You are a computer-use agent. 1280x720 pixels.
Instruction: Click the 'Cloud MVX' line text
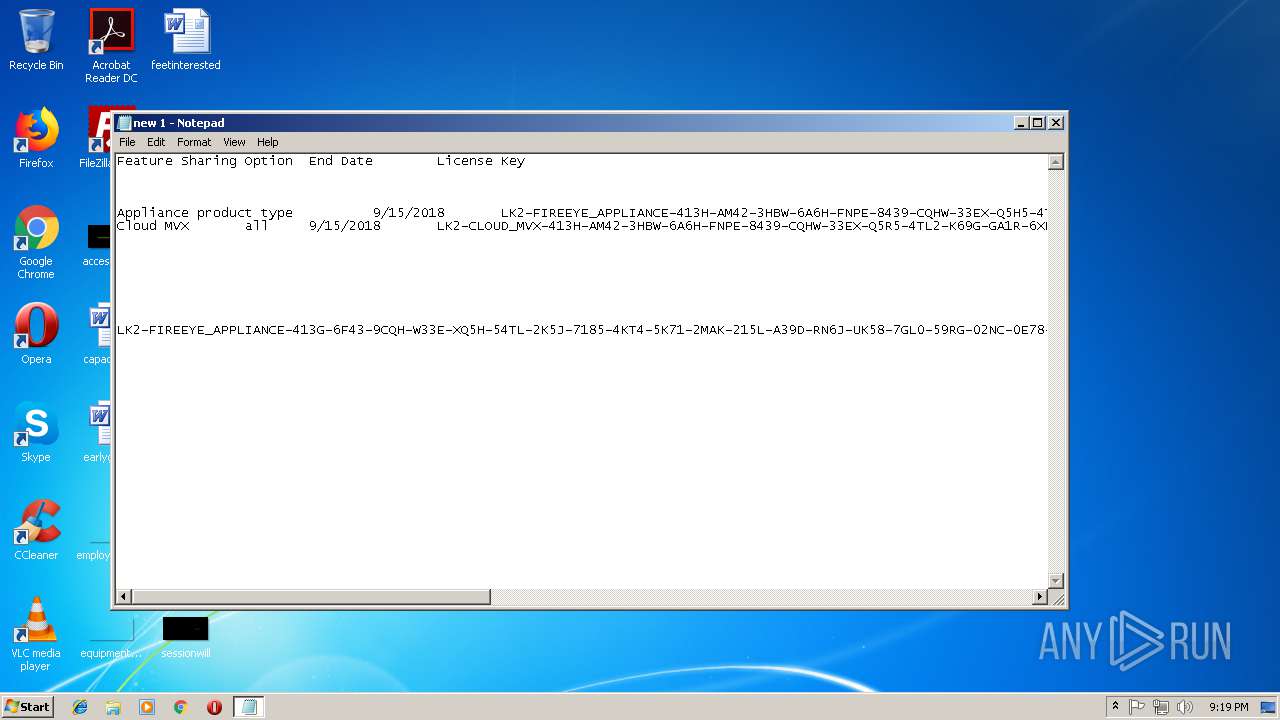(x=153, y=226)
